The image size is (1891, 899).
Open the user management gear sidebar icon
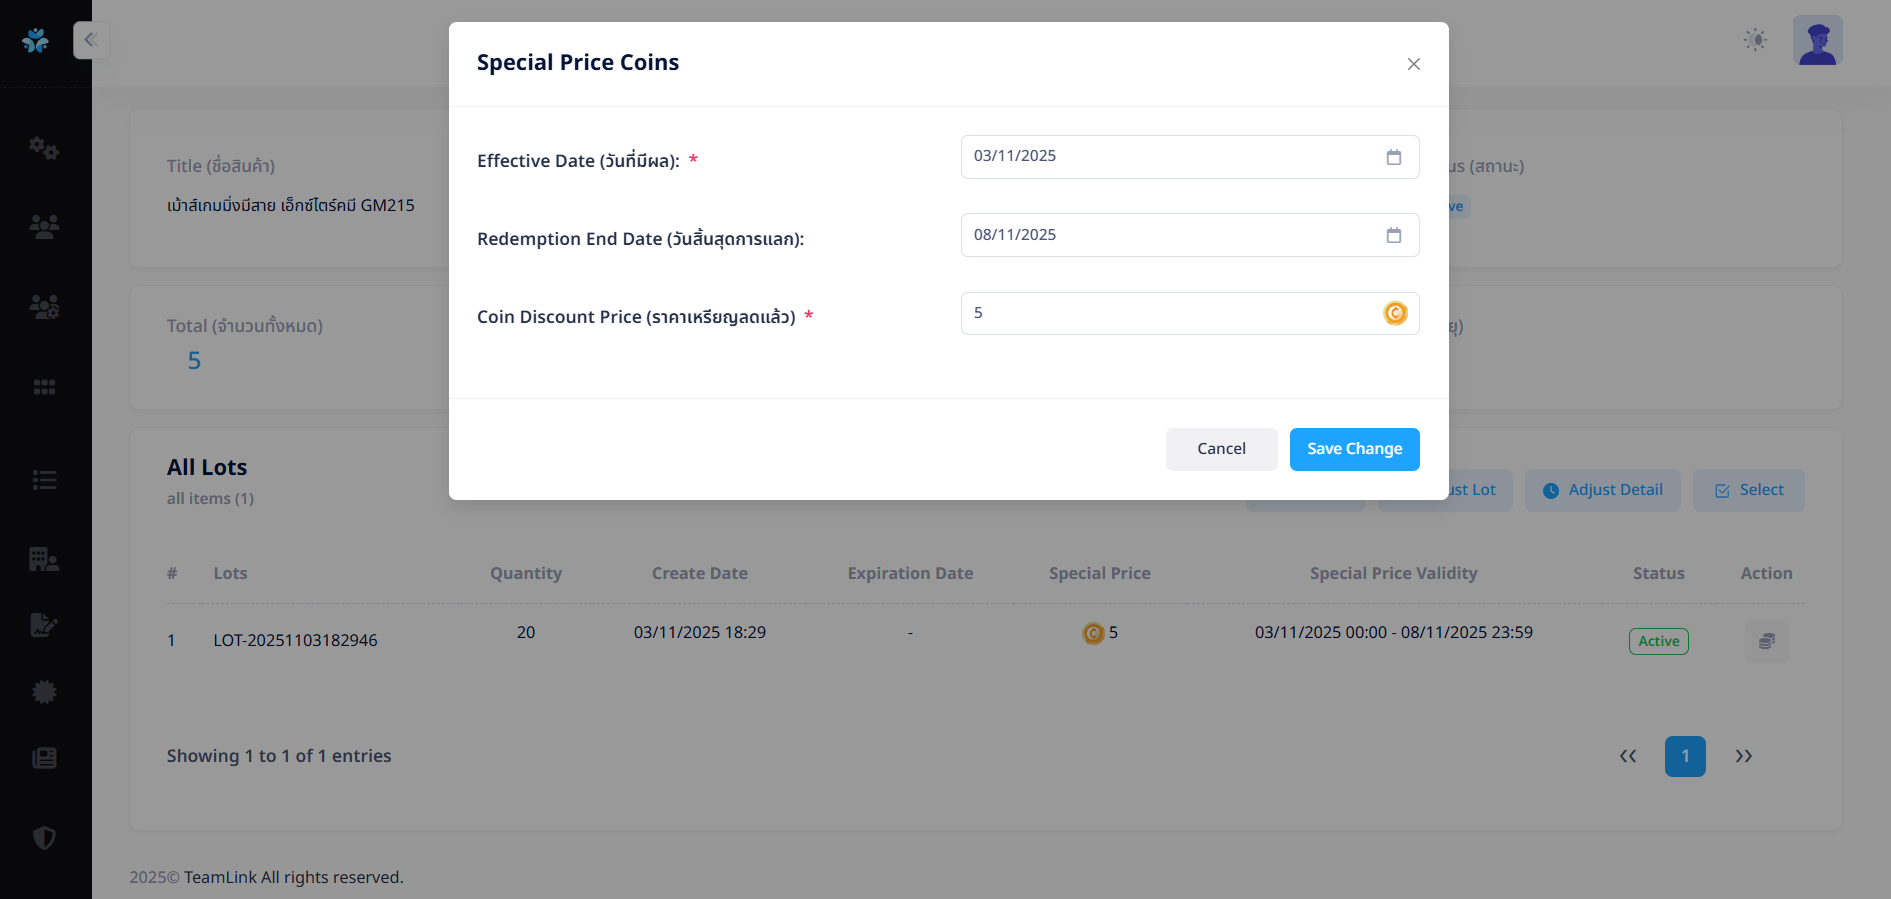(44, 306)
